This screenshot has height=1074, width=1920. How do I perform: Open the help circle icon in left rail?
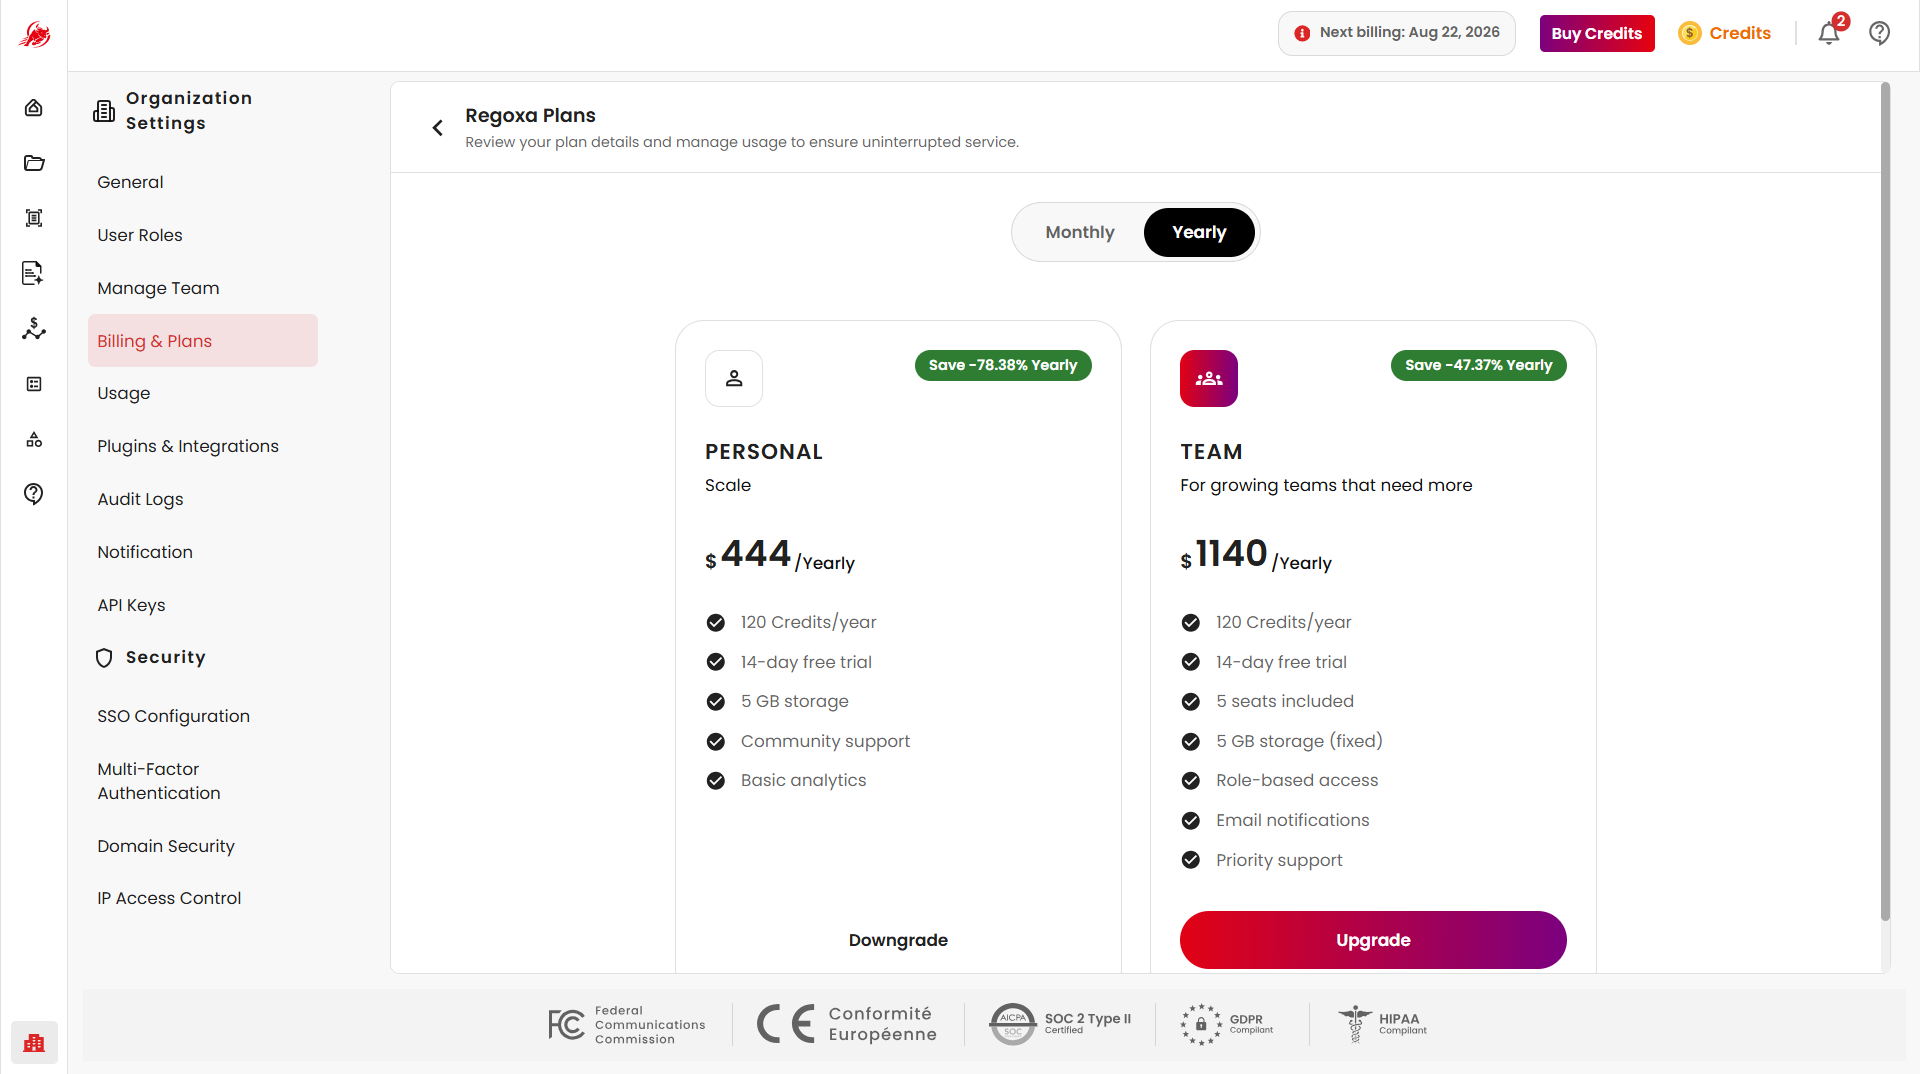(x=34, y=494)
